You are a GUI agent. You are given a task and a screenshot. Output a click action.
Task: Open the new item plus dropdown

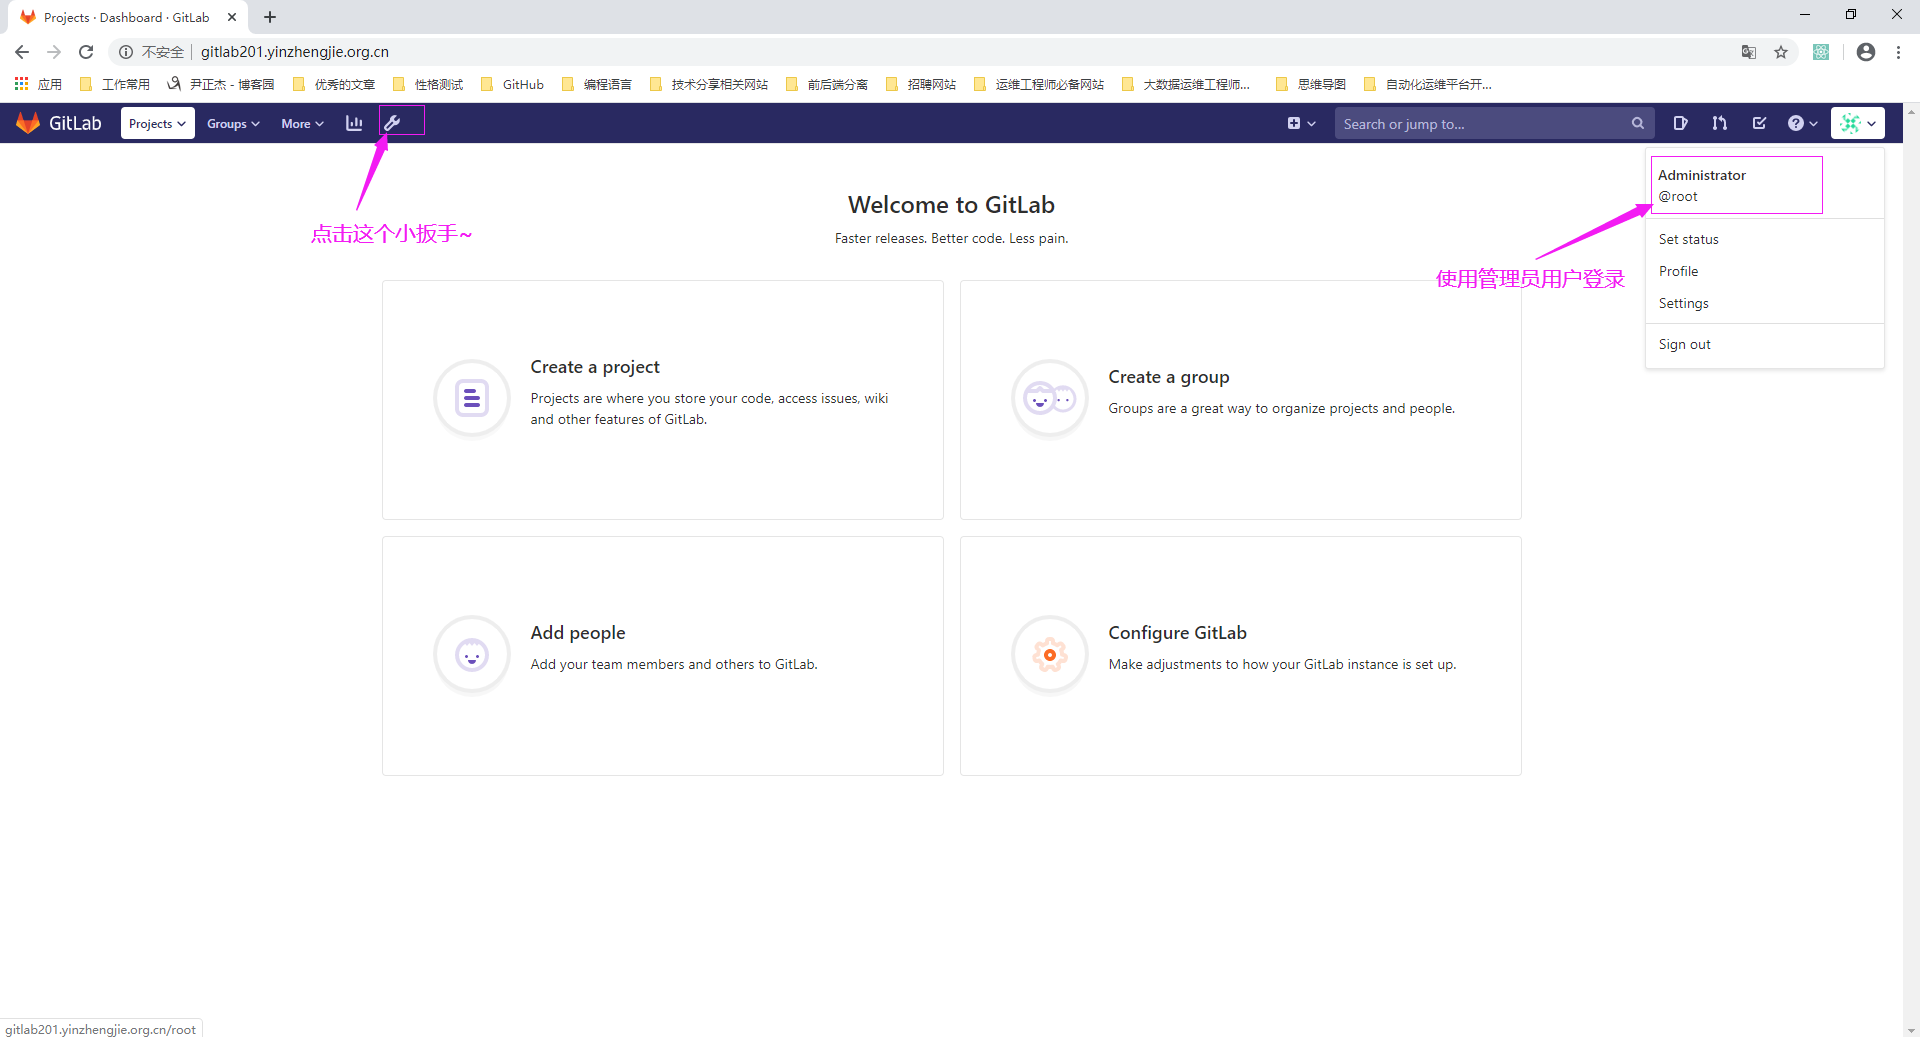tap(1301, 123)
